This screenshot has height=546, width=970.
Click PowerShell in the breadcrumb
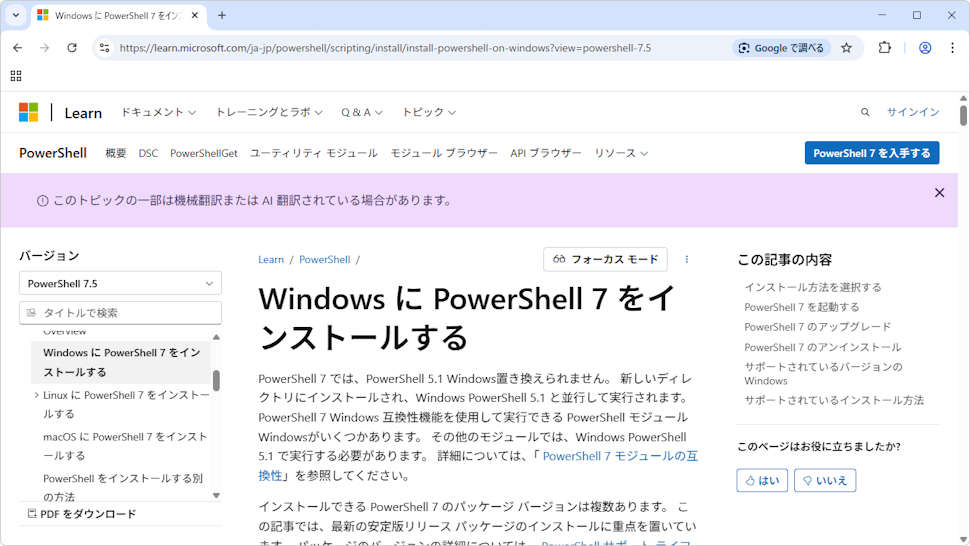tap(325, 260)
